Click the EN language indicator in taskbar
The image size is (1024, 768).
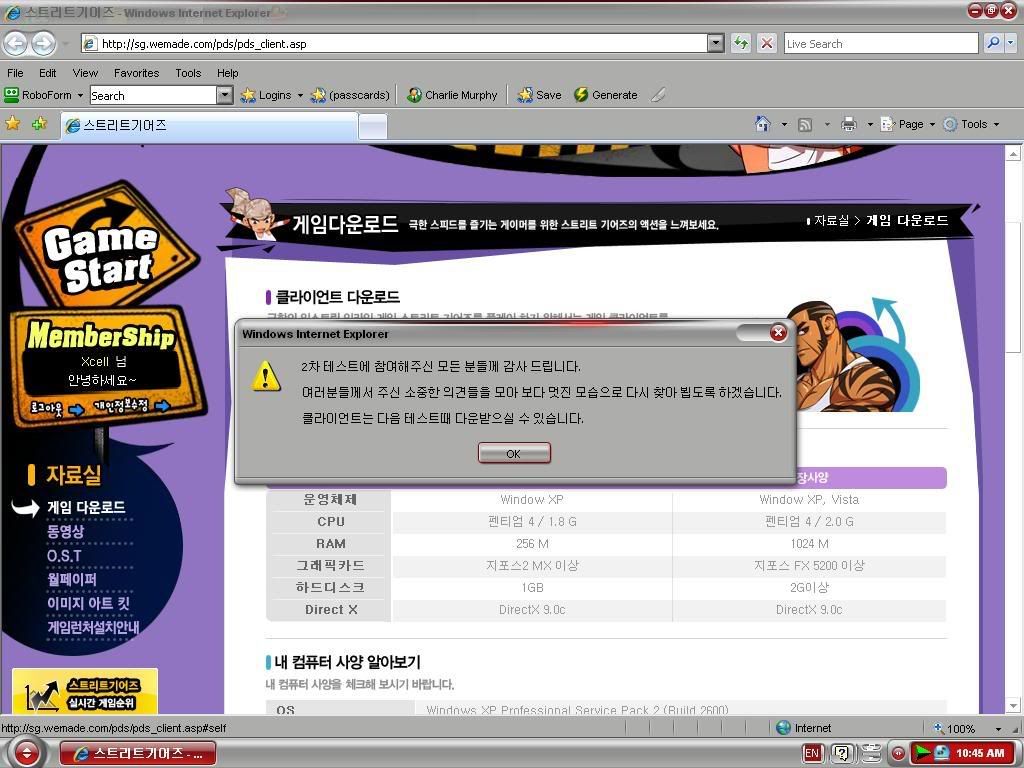811,753
